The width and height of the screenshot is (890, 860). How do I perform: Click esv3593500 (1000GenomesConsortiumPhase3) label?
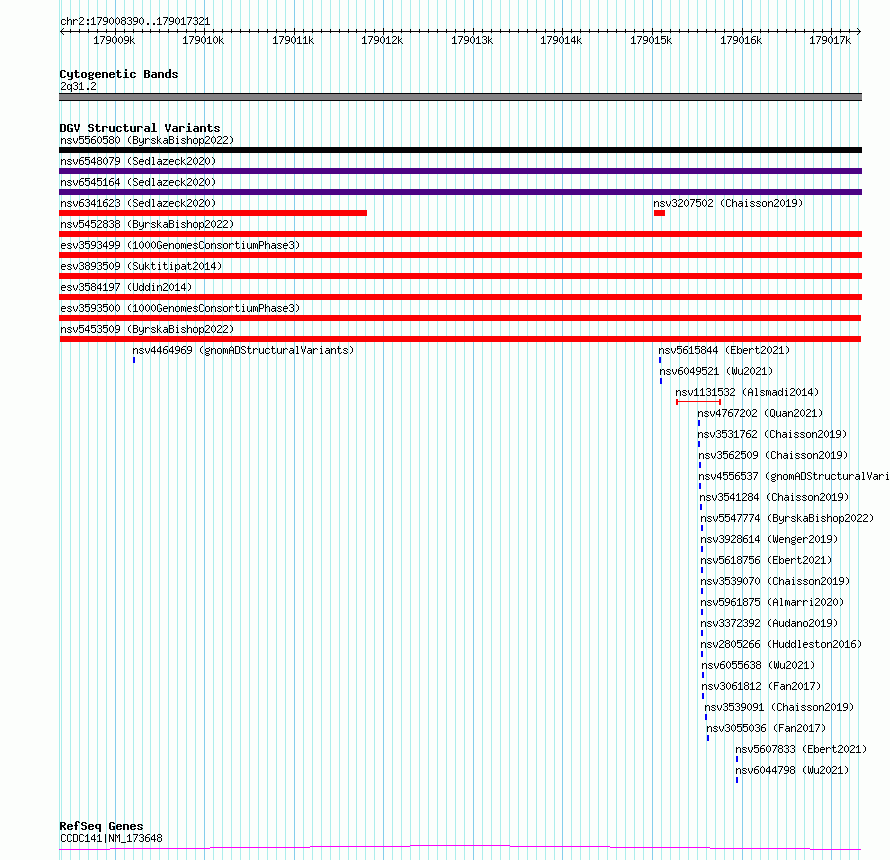tap(180, 308)
